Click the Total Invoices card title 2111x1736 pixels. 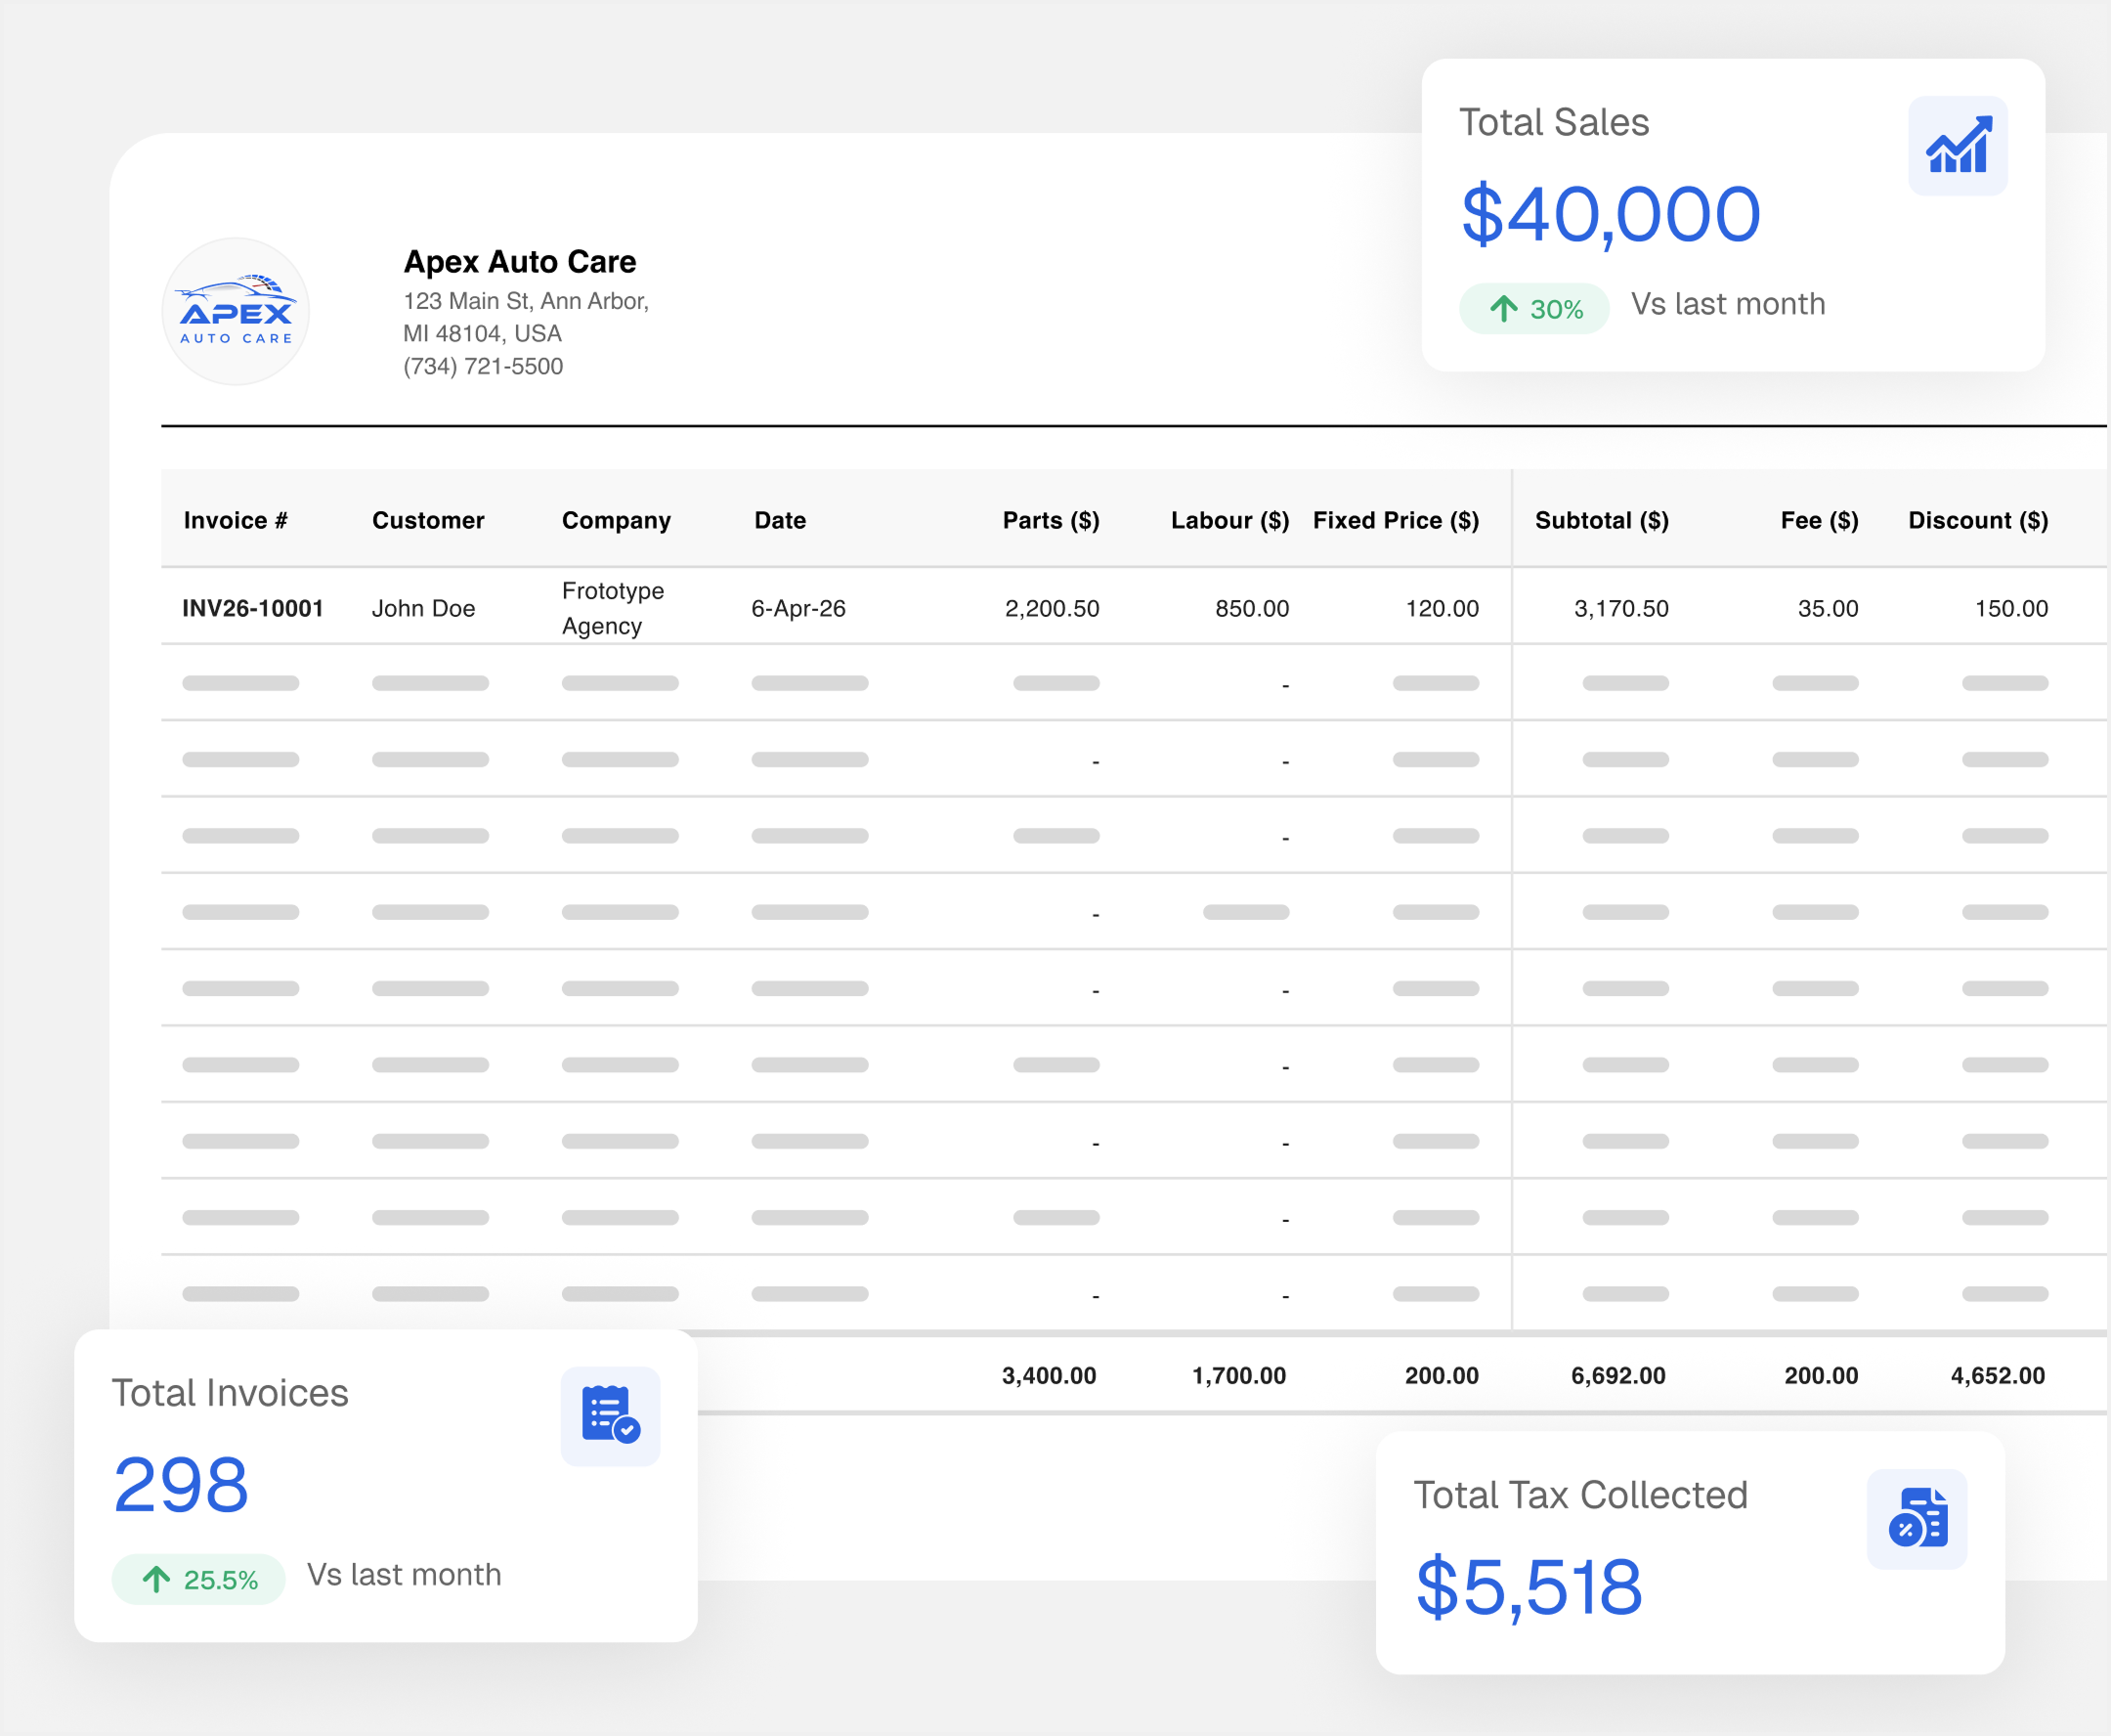click(x=230, y=1393)
